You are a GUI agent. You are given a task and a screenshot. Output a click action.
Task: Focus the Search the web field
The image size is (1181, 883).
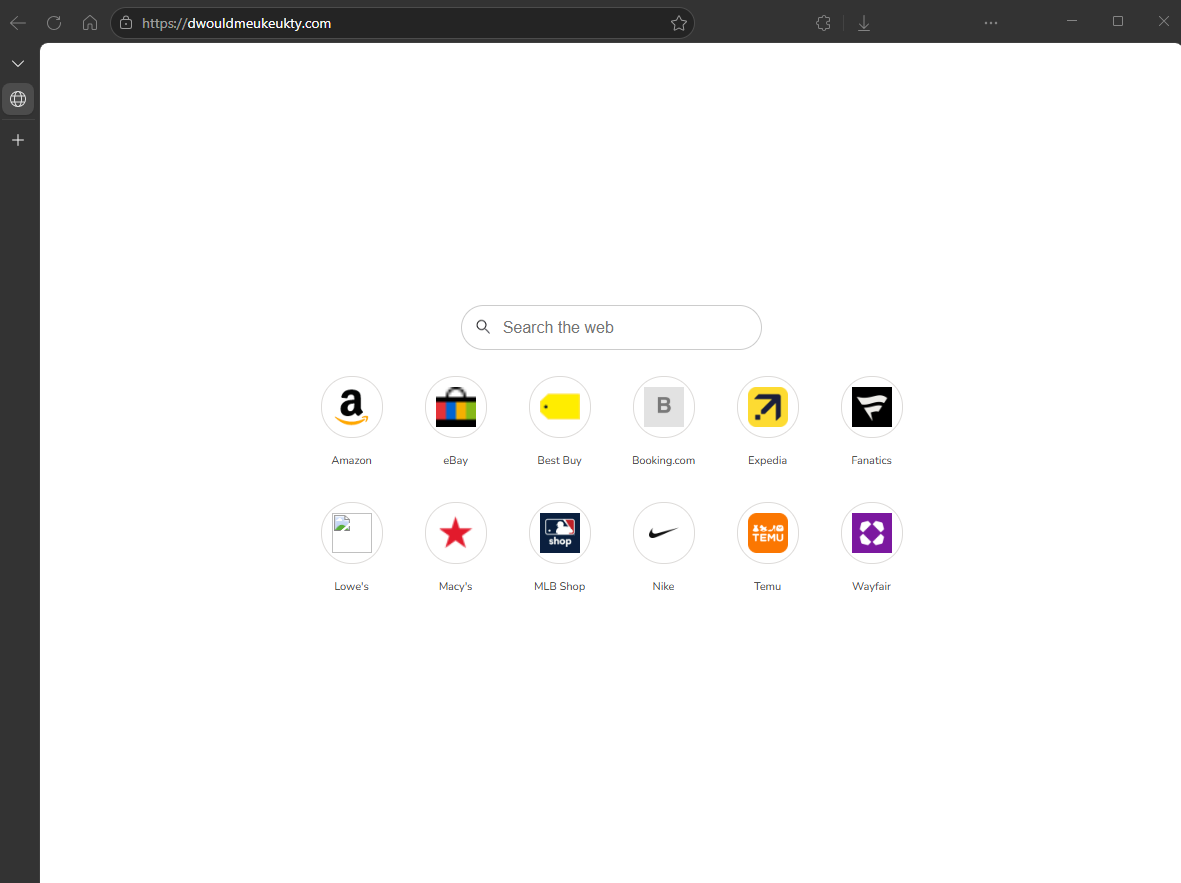(611, 327)
